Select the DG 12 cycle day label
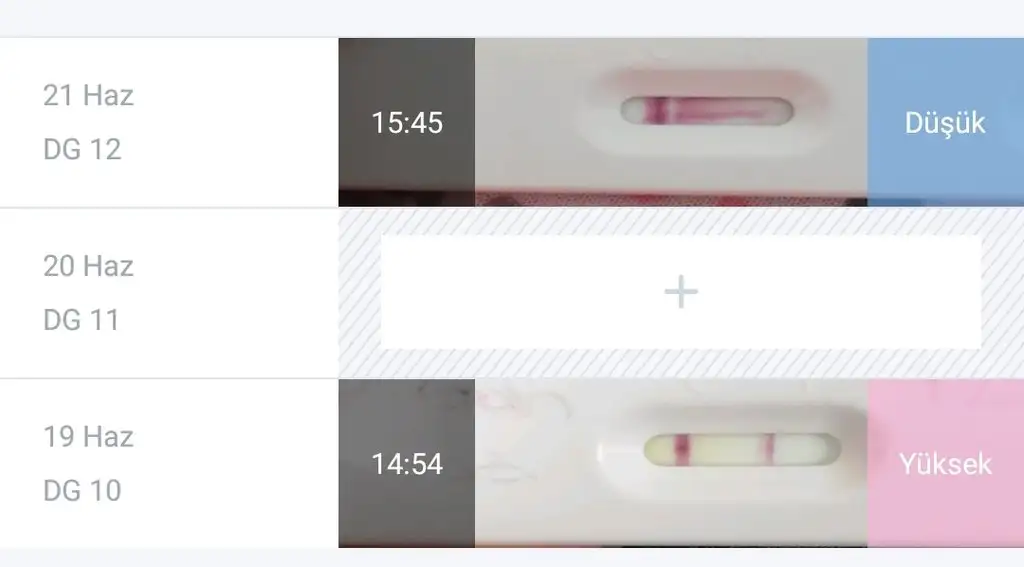Image resolution: width=1024 pixels, height=567 pixels. [82, 150]
